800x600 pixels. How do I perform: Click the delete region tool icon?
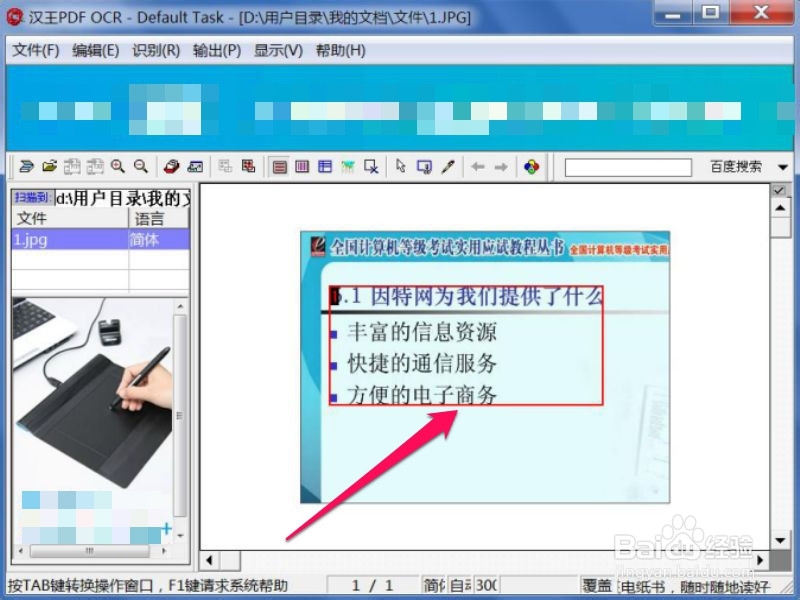click(x=369, y=166)
